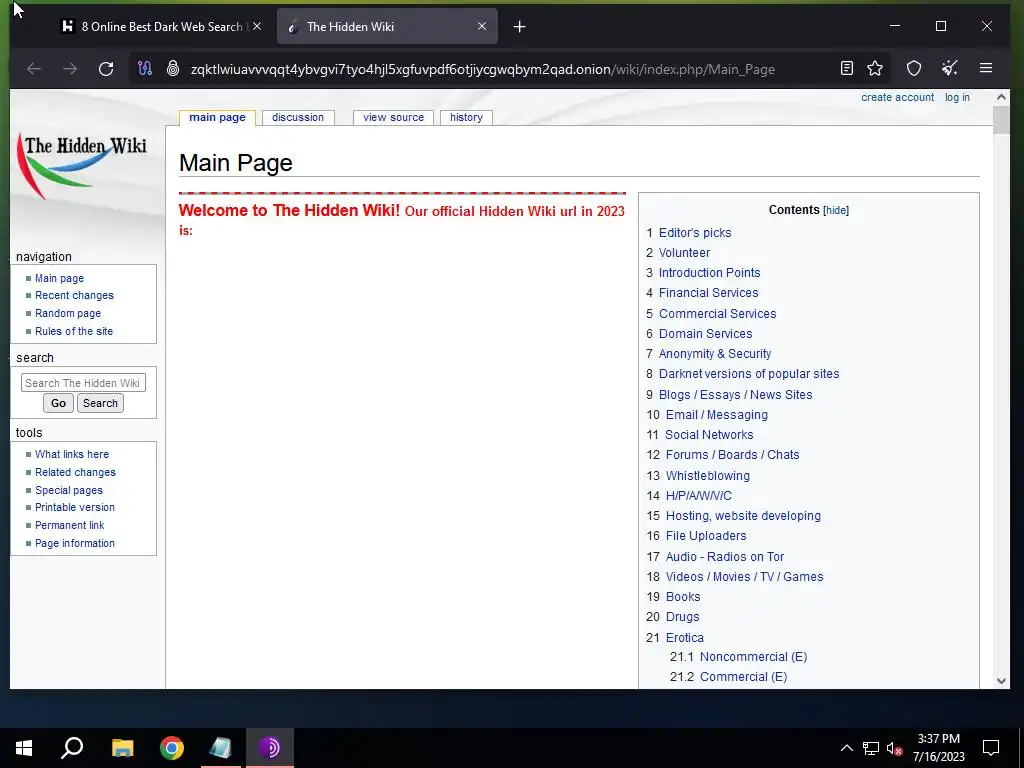Reload the page with the refresh icon
Viewport: 1024px width, 768px height.
tap(106, 69)
